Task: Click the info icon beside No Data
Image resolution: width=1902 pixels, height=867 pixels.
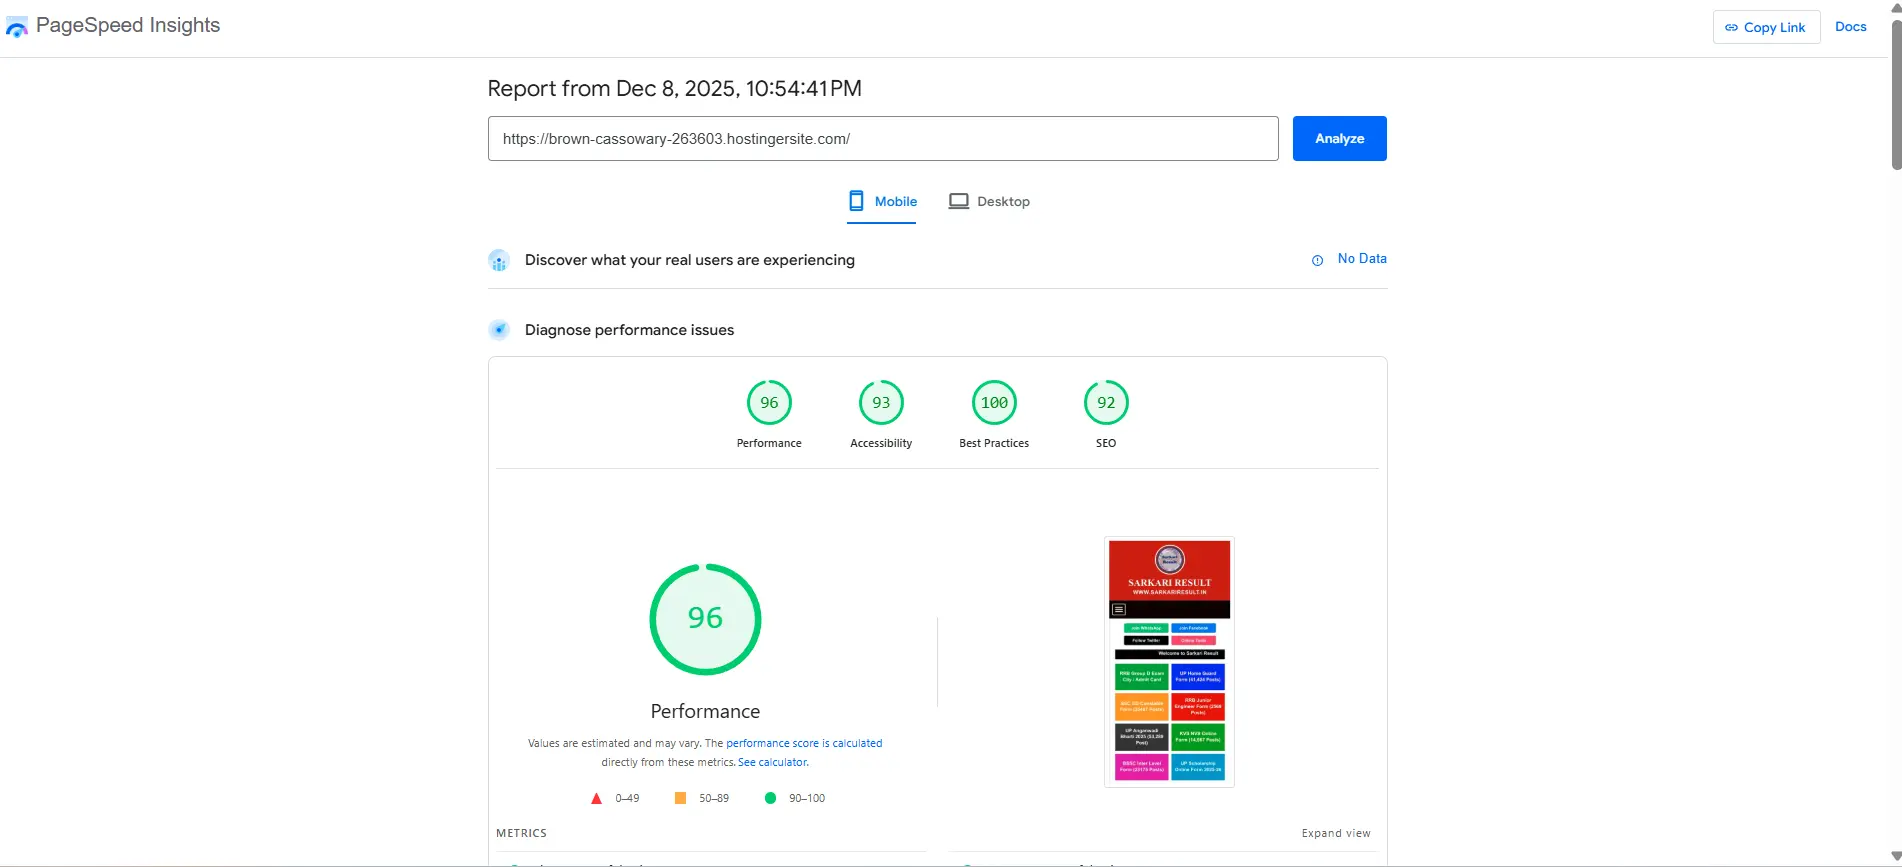Action: [x=1317, y=260]
